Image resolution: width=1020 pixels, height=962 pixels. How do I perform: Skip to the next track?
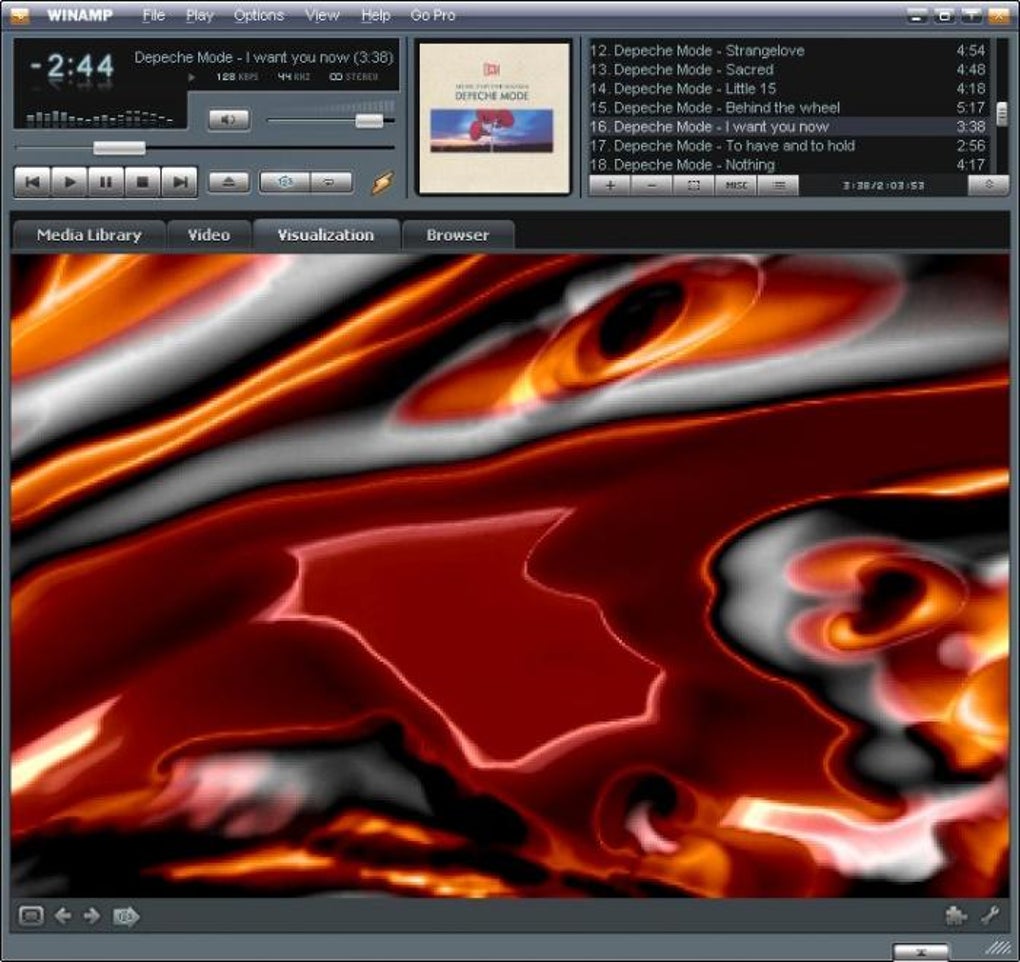pos(179,182)
